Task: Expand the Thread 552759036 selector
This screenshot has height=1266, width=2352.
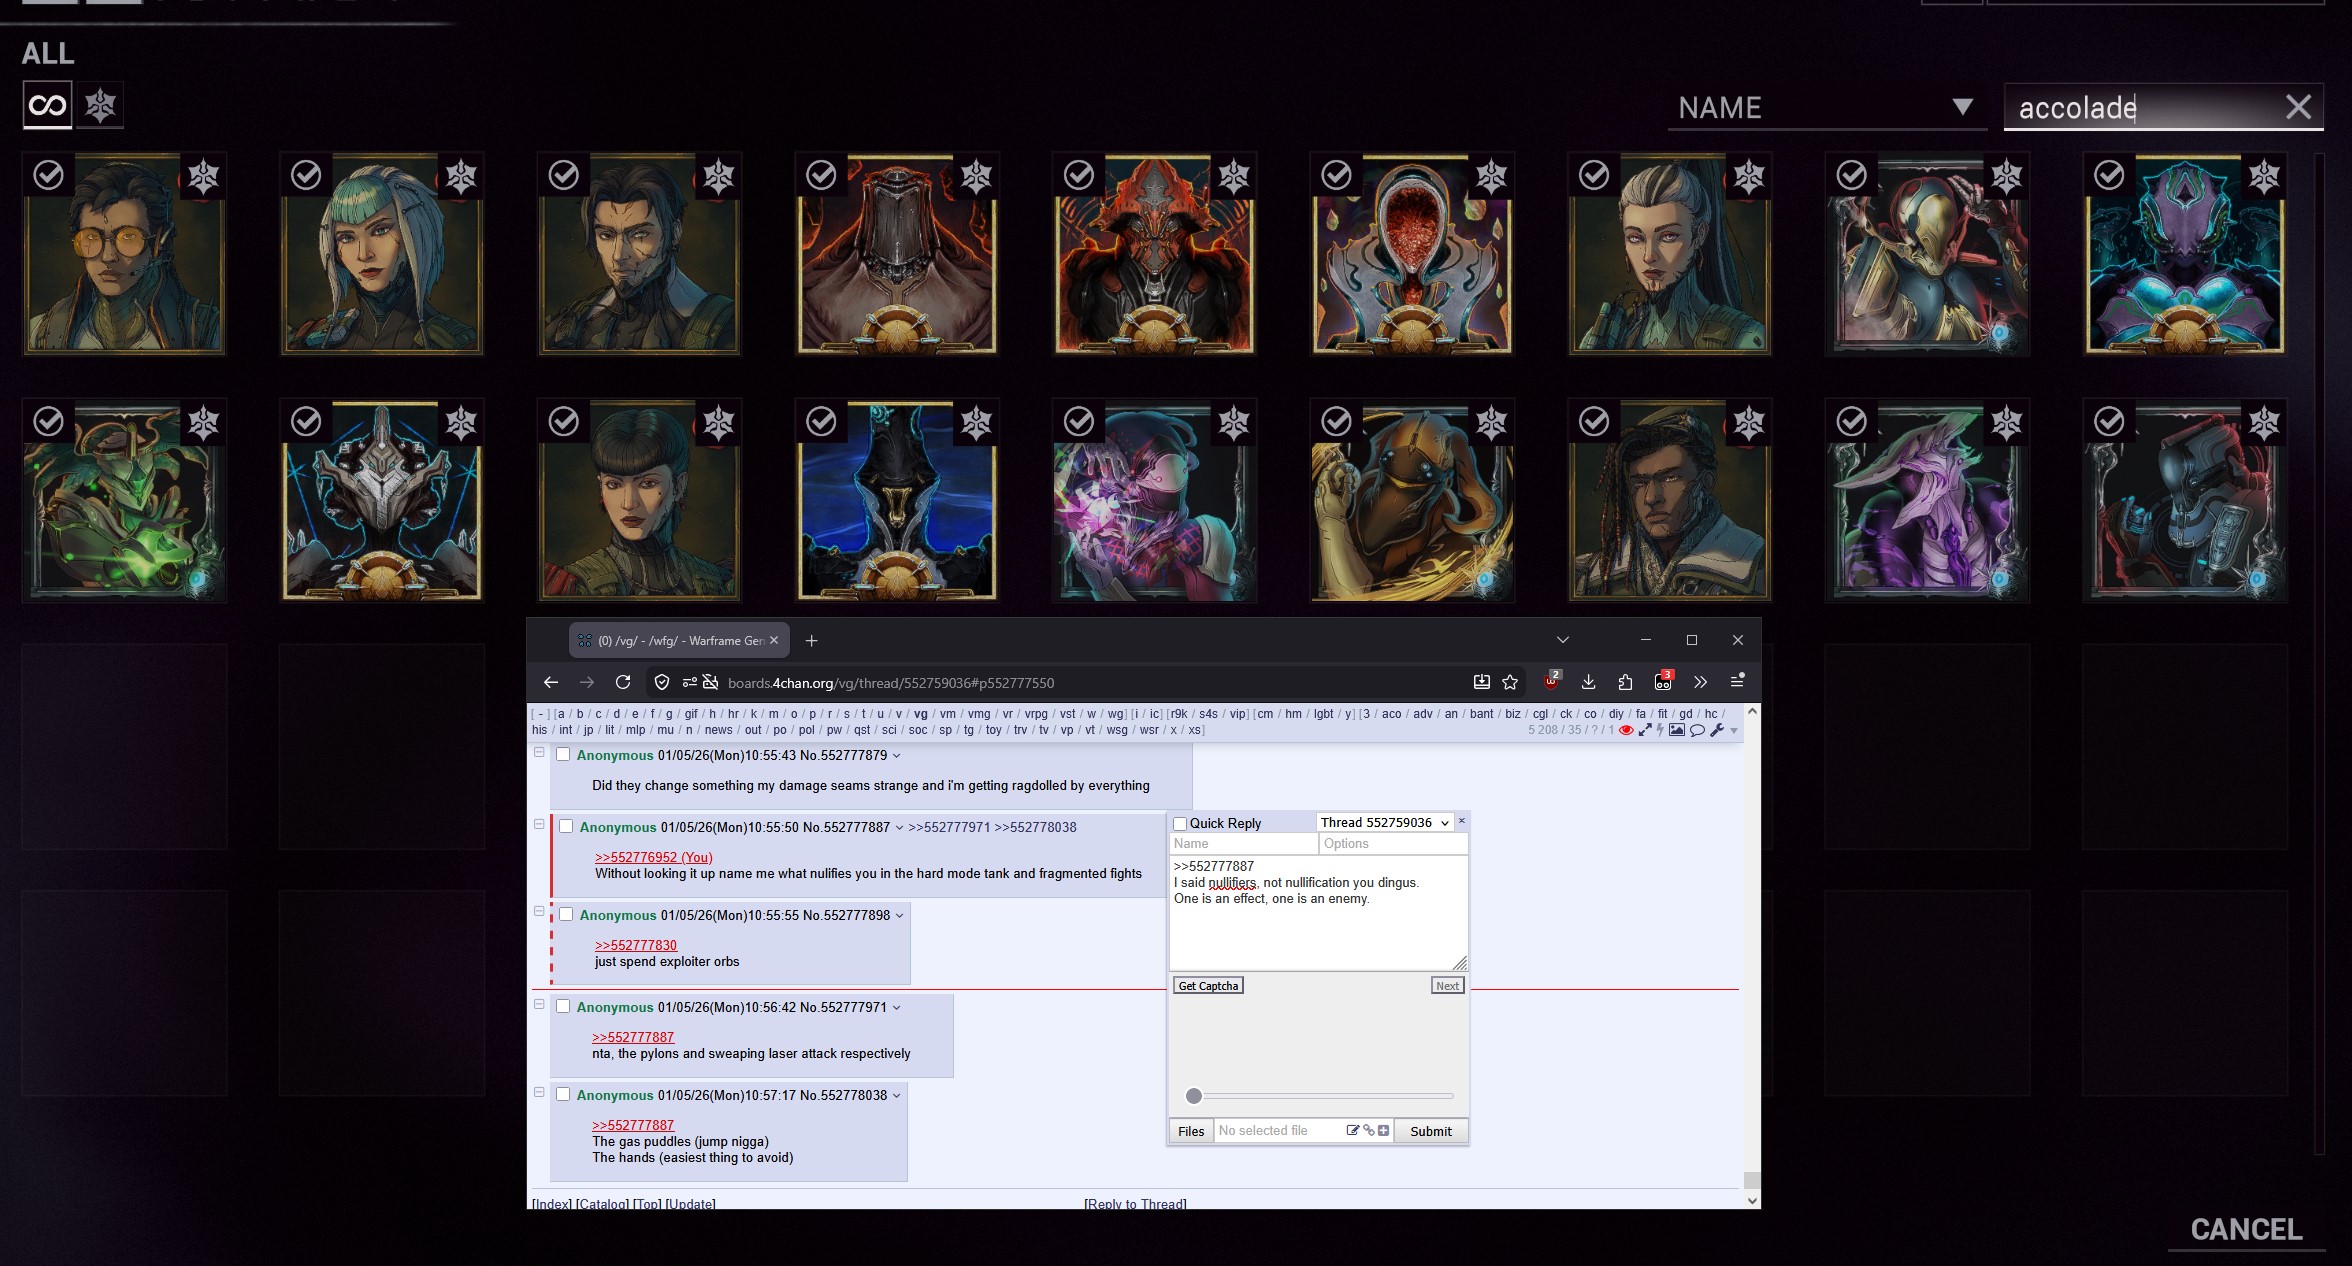Action: [1385, 822]
